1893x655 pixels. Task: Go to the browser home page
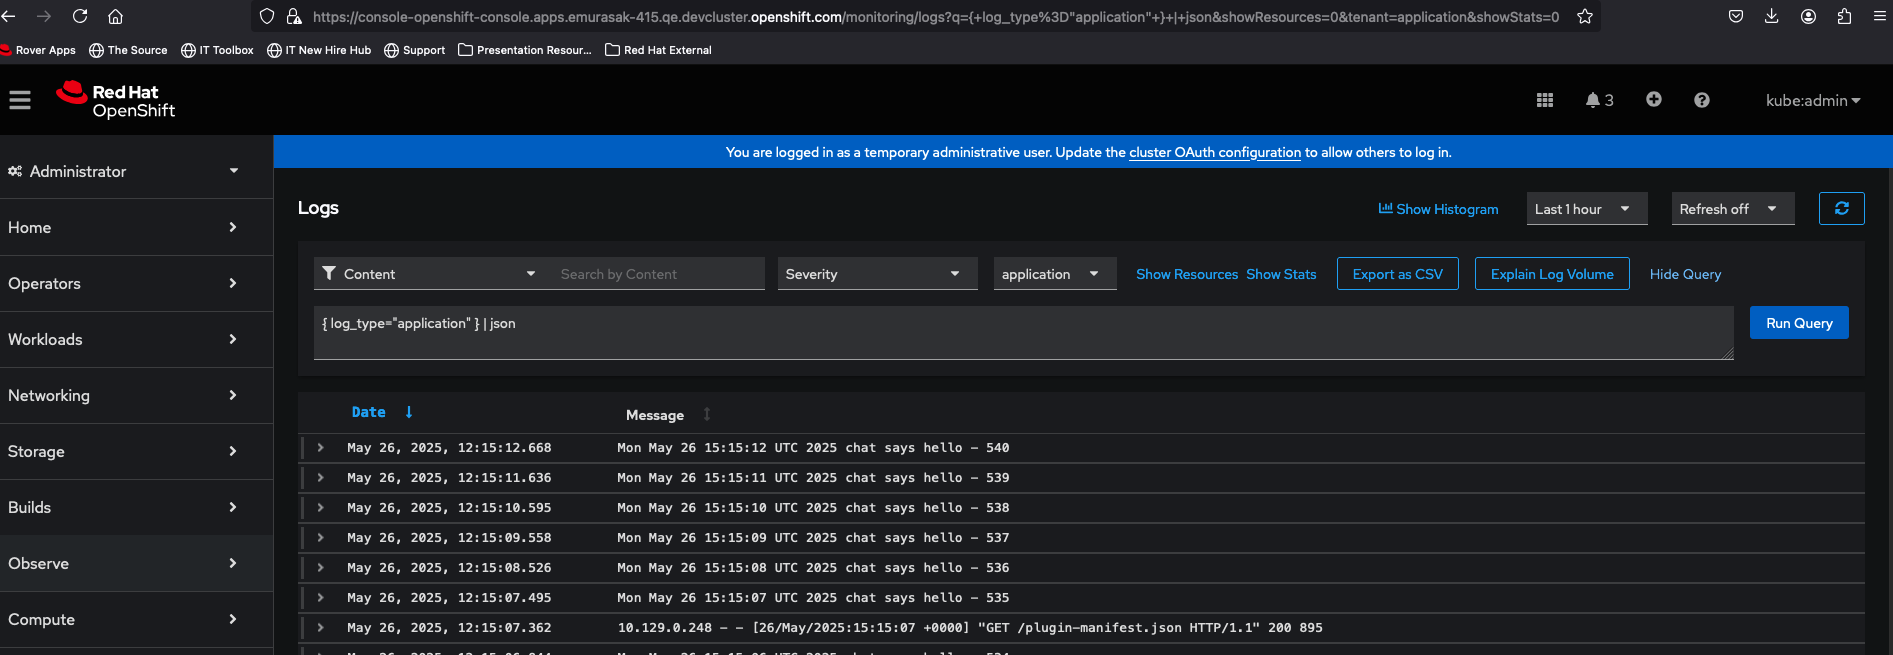[x=116, y=16]
